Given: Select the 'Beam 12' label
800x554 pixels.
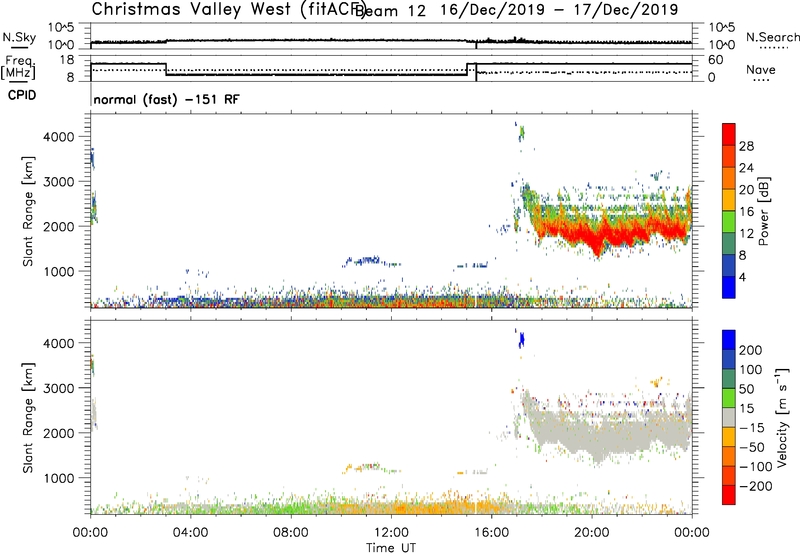Looking at the screenshot, I should point(390,10).
